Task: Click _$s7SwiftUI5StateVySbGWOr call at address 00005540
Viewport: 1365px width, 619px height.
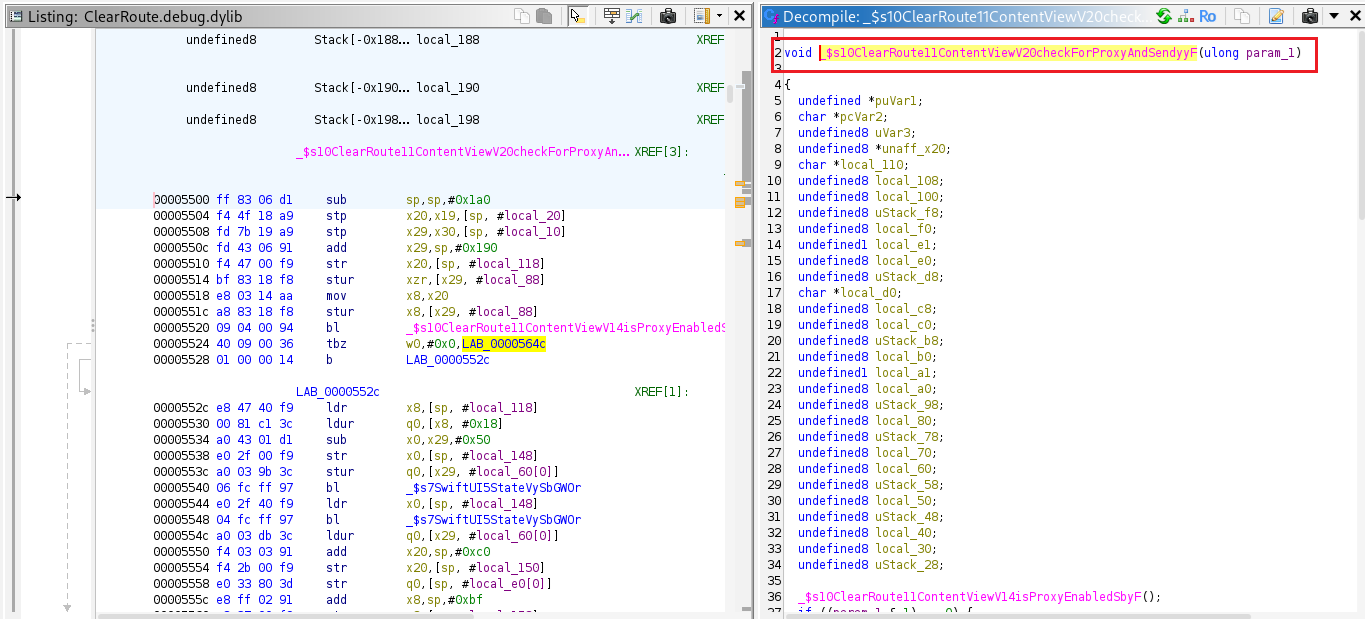Action: coord(493,488)
